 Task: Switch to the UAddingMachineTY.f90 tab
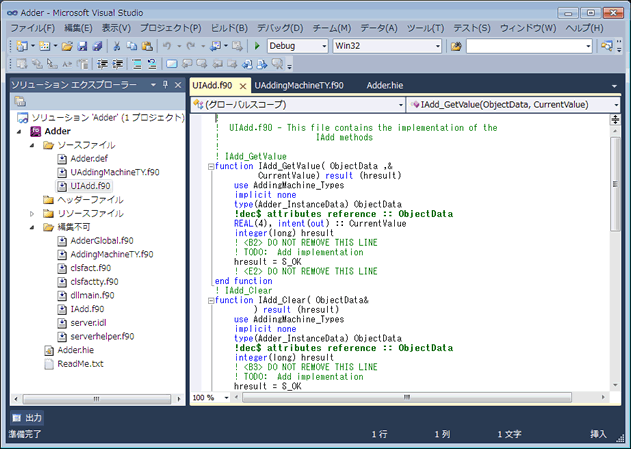click(298, 86)
